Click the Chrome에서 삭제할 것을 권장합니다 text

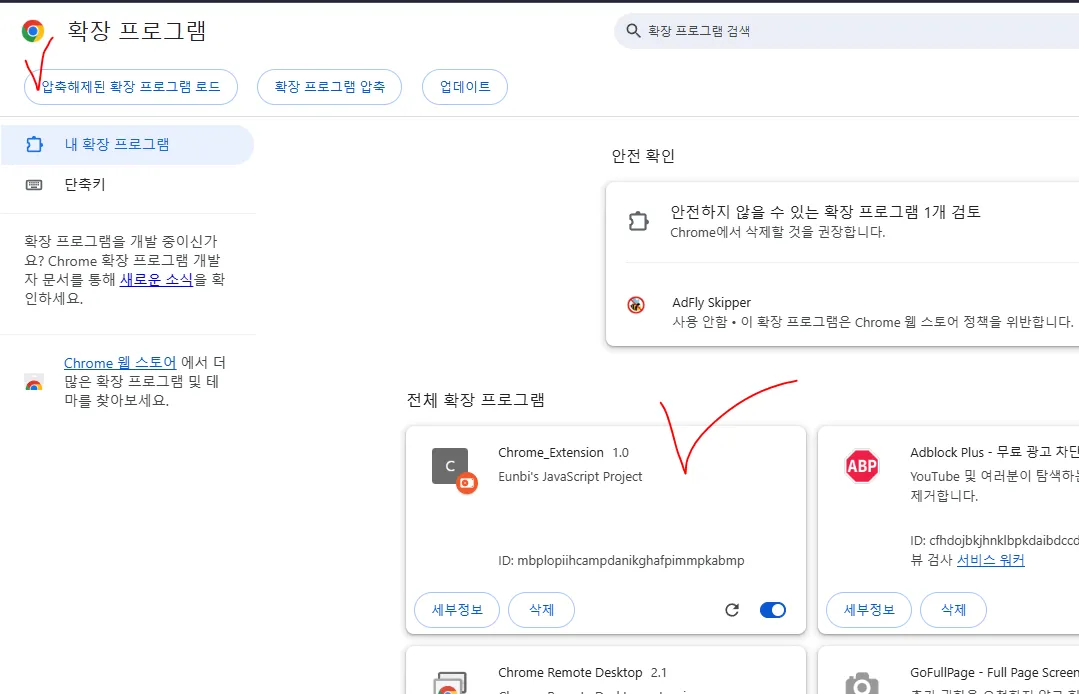[778, 232]
